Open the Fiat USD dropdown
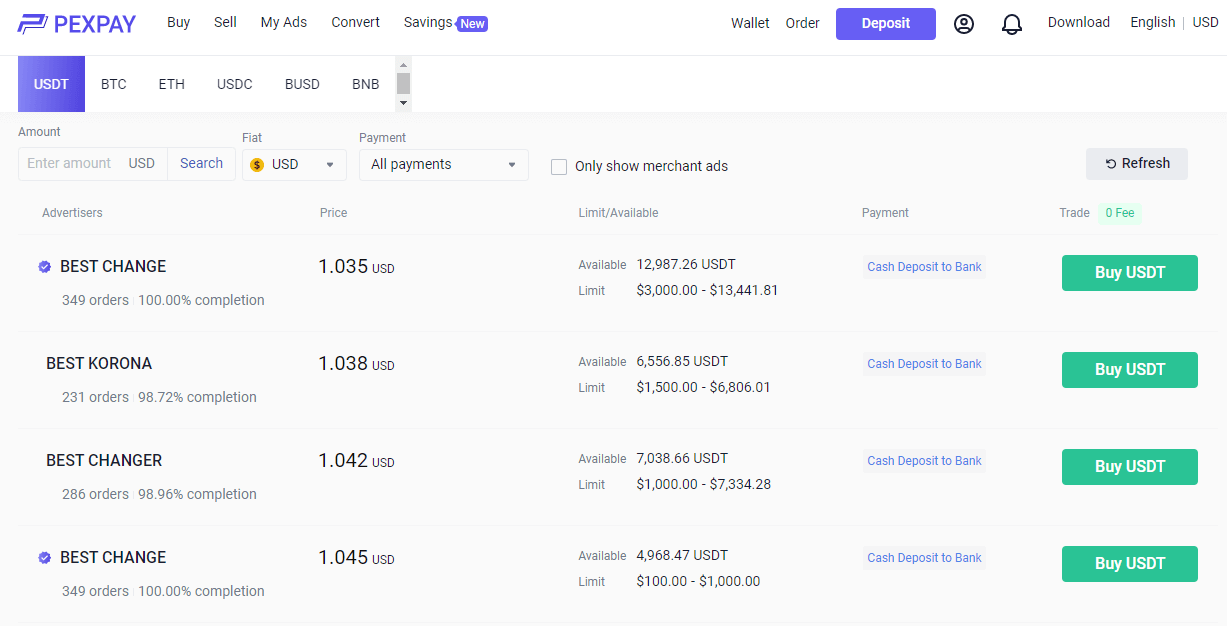Image resolution: width=1227 pixels, height=626 pixels. coord(294,164)
